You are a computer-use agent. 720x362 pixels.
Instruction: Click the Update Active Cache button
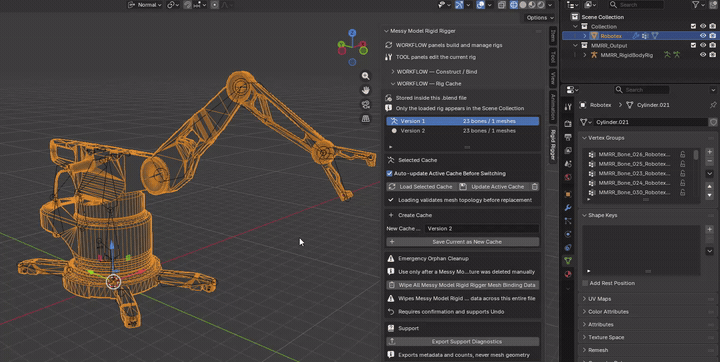[x=494, y=187]
